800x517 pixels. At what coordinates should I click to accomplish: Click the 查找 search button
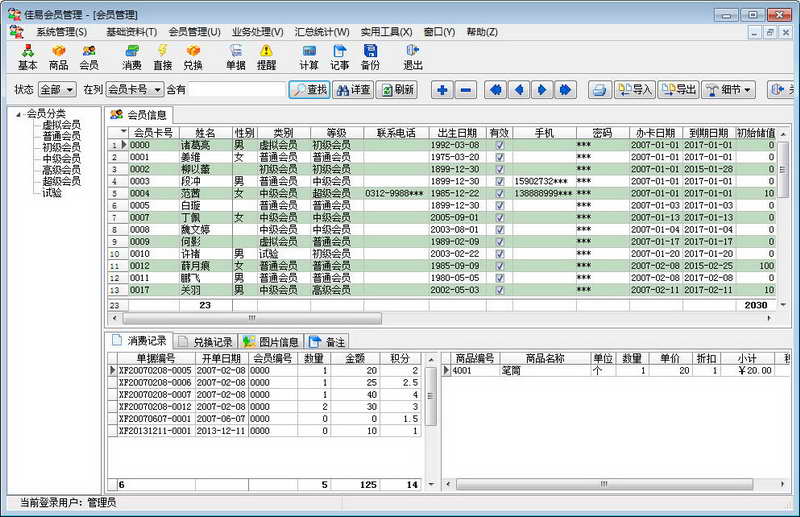point(310,90)
